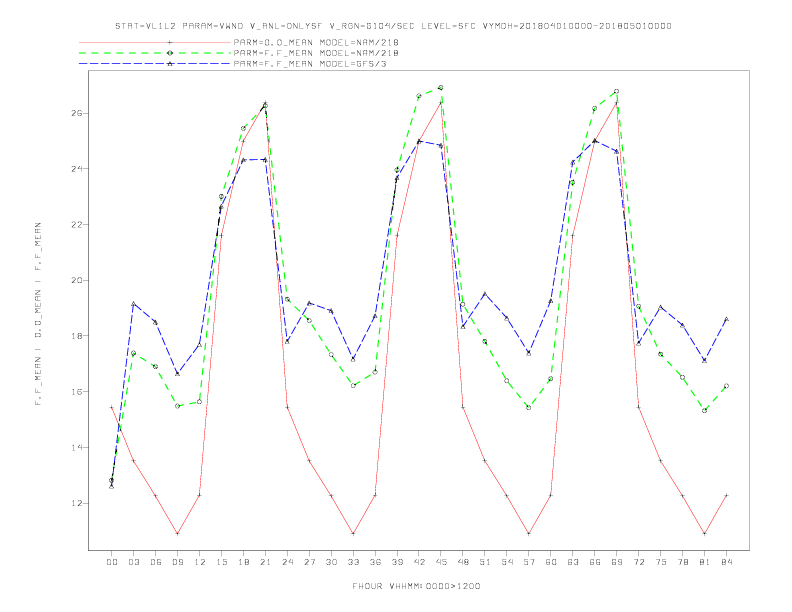The width and height of the screenshot is (792, 612).
Task: Click y-axis tick label 24
Action: (77, 169)
